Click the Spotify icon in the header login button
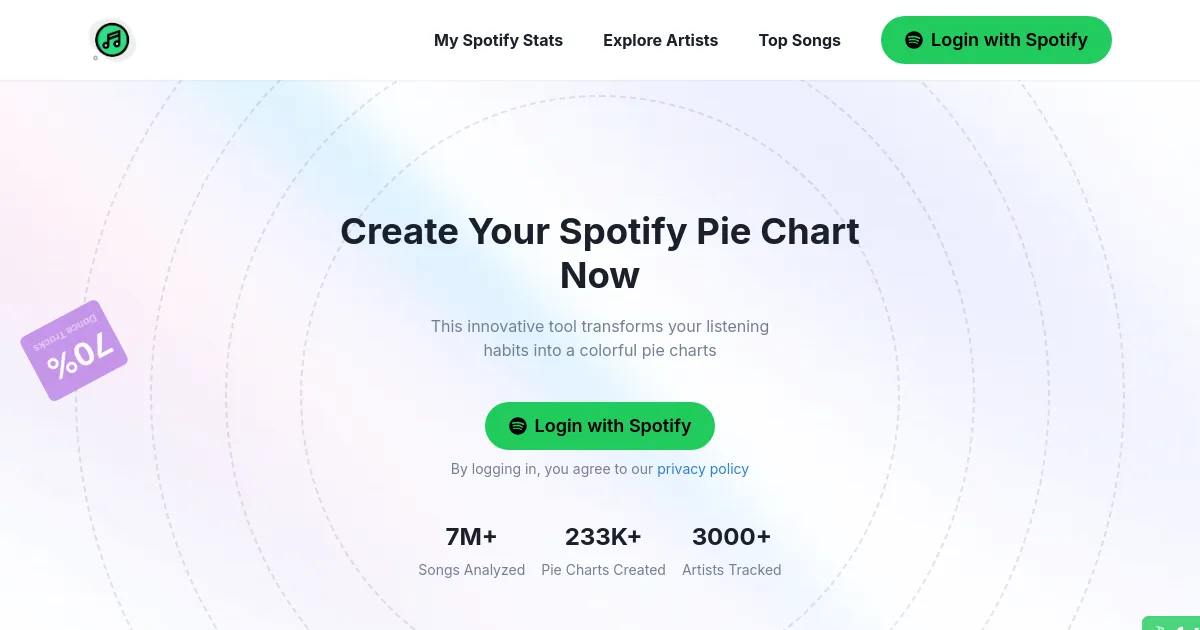The image size is (1200, 630). pyautogui.click(x=914, y=40)
